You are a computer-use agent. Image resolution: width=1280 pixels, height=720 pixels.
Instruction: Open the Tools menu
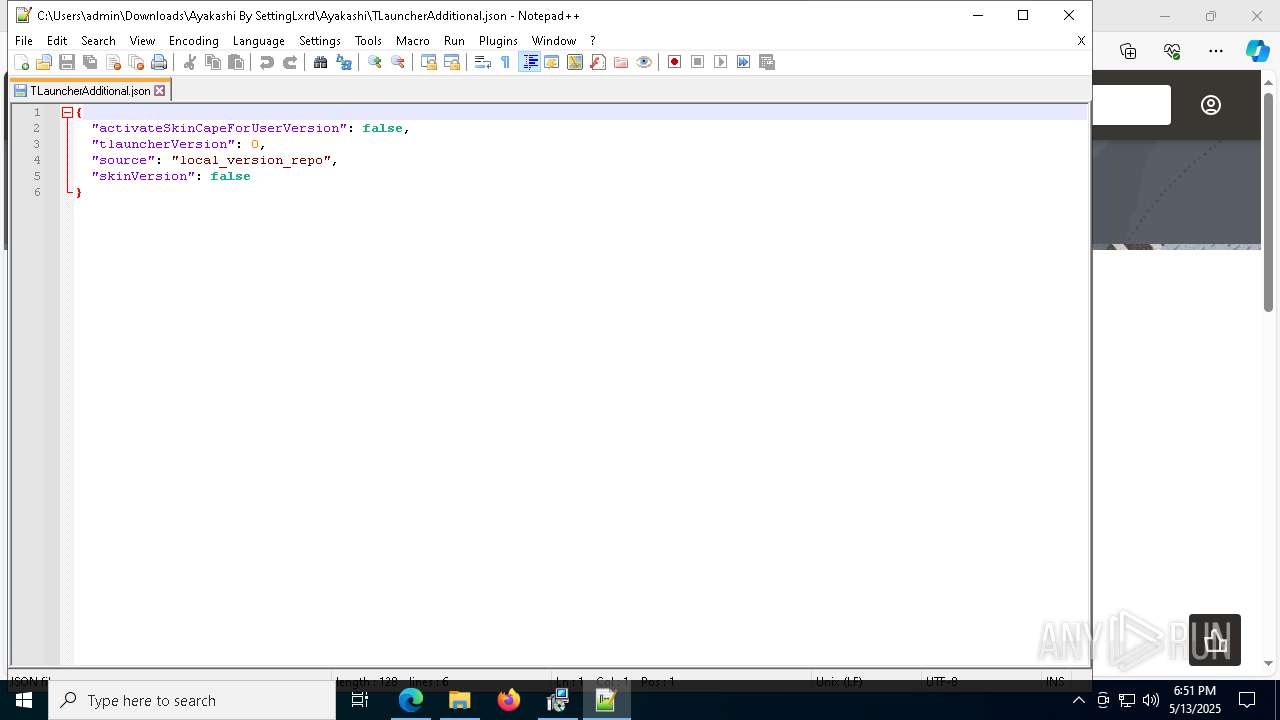click(368, 41)
